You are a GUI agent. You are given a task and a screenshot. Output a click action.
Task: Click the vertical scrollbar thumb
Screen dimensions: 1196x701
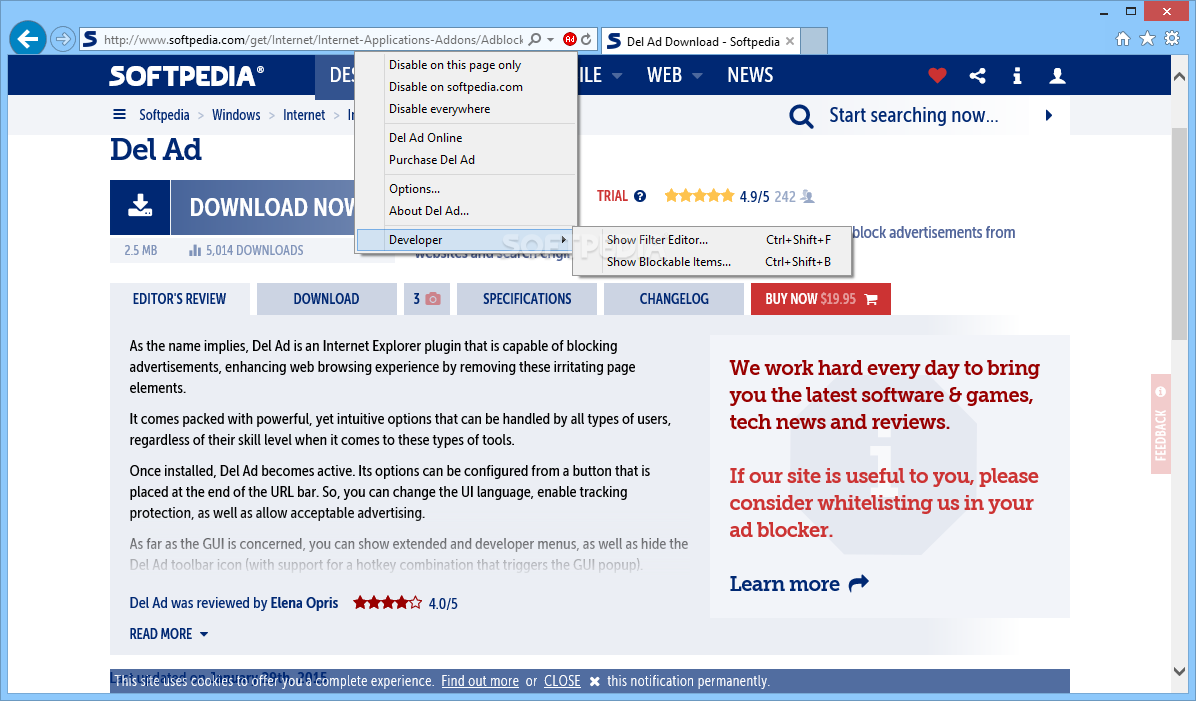(1179, 233)
